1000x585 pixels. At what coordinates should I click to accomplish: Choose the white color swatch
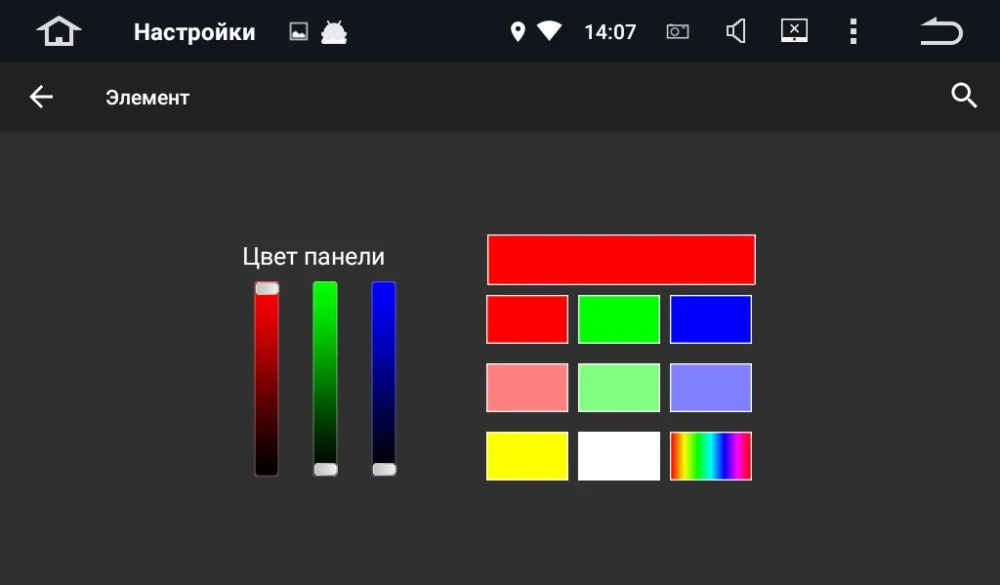(x=619, y=456)
